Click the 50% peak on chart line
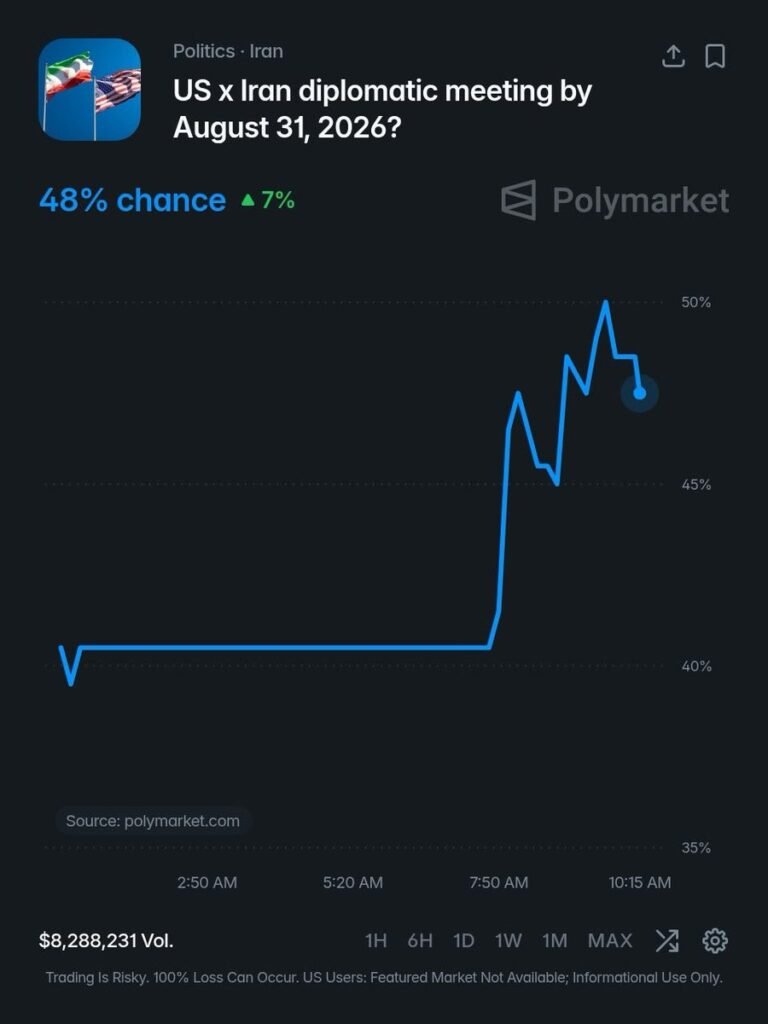 pyautogui.click(x=606, y=302)
